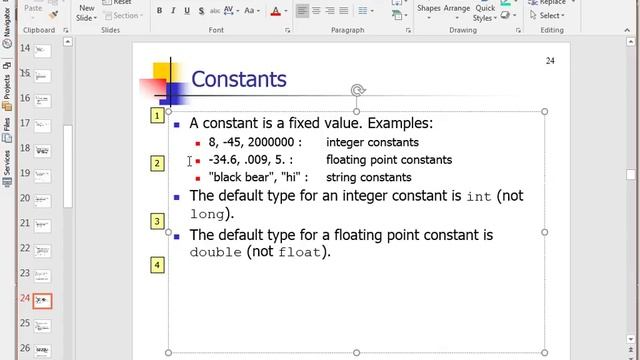The image size is (640, 360).
Task: Click animation tag number 1
Action: tap(157, 116)
